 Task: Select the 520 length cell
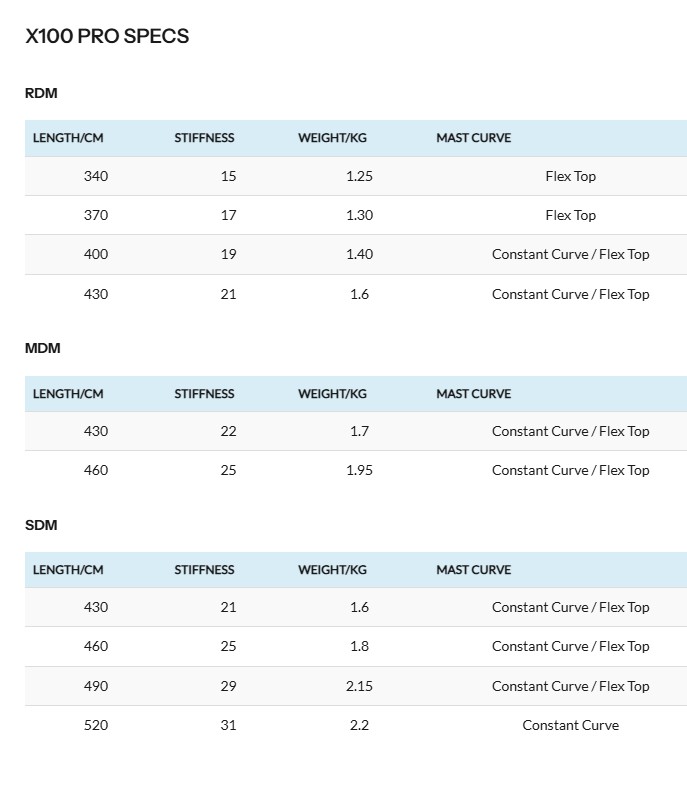pos(96,725)
